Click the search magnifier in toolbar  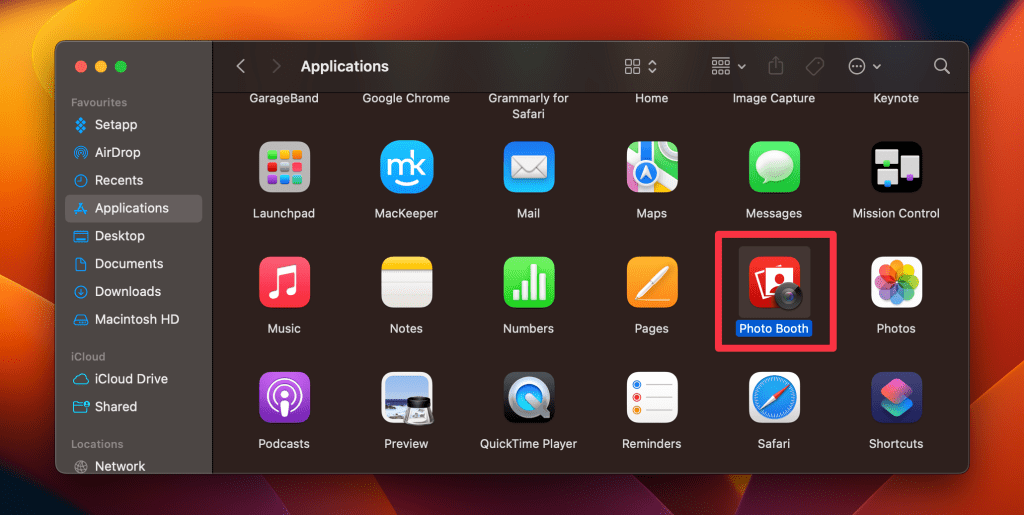941,66
